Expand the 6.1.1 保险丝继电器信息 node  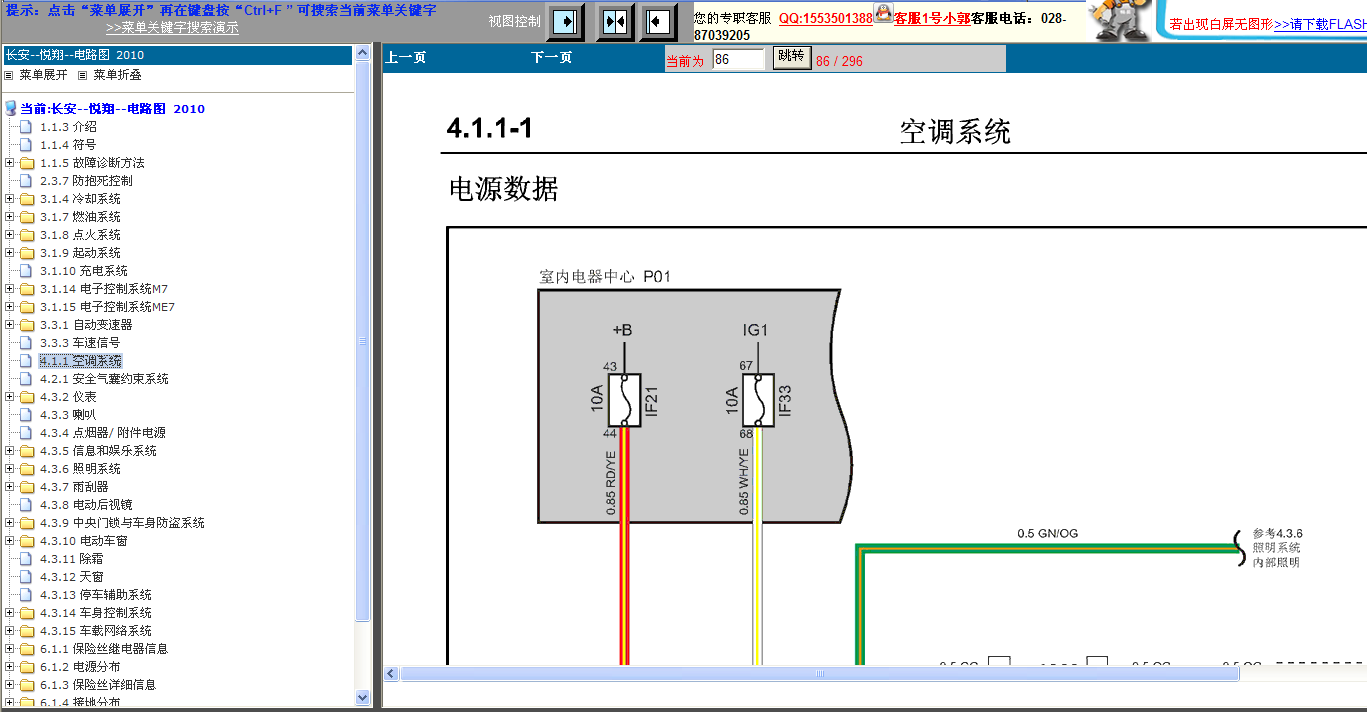pos(10,649)
